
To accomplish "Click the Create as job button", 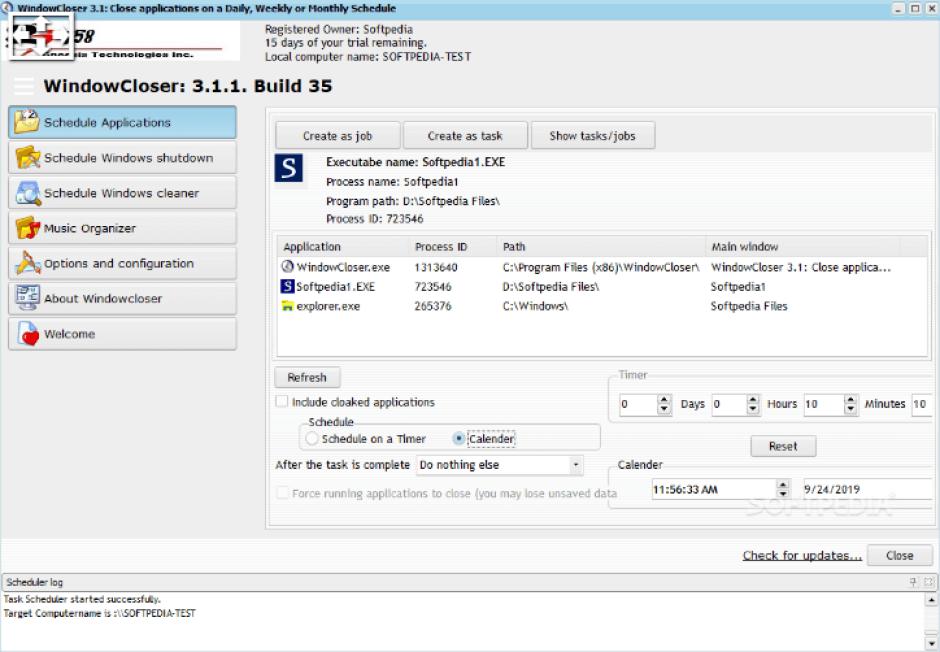I will (x=338, y=136).
